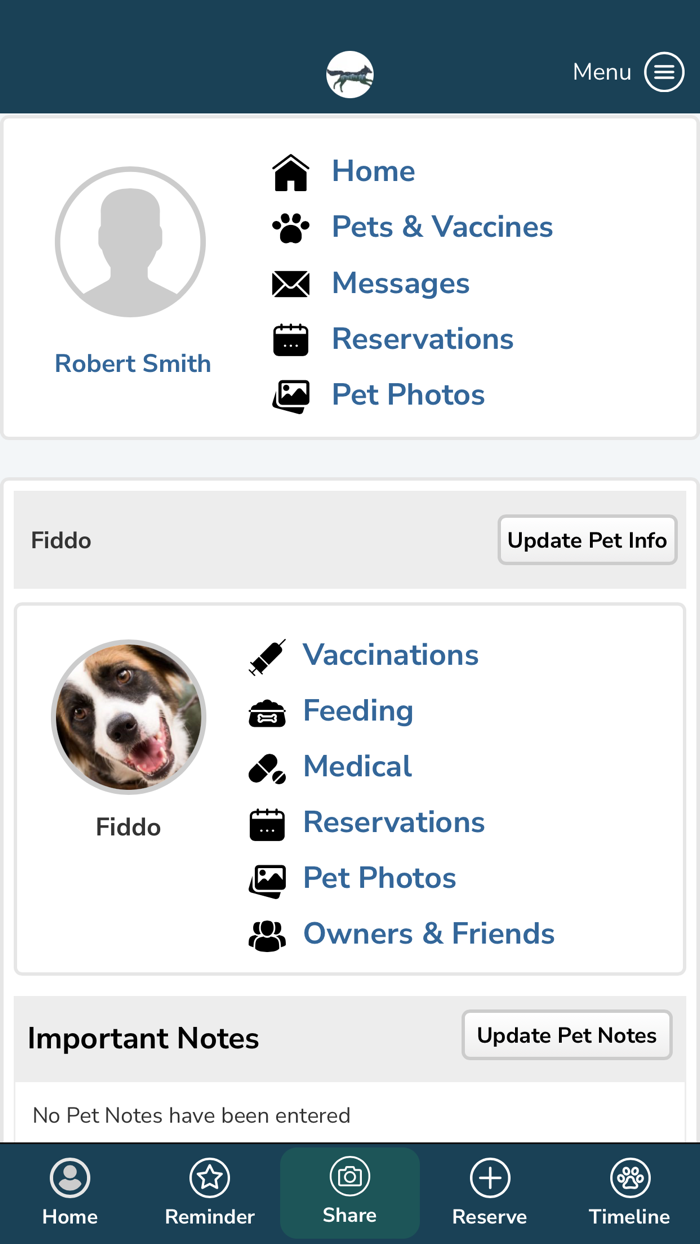Click the Owners & Friends people icon
Viewport: 700px width, 1244px height.
coord(267,934)
